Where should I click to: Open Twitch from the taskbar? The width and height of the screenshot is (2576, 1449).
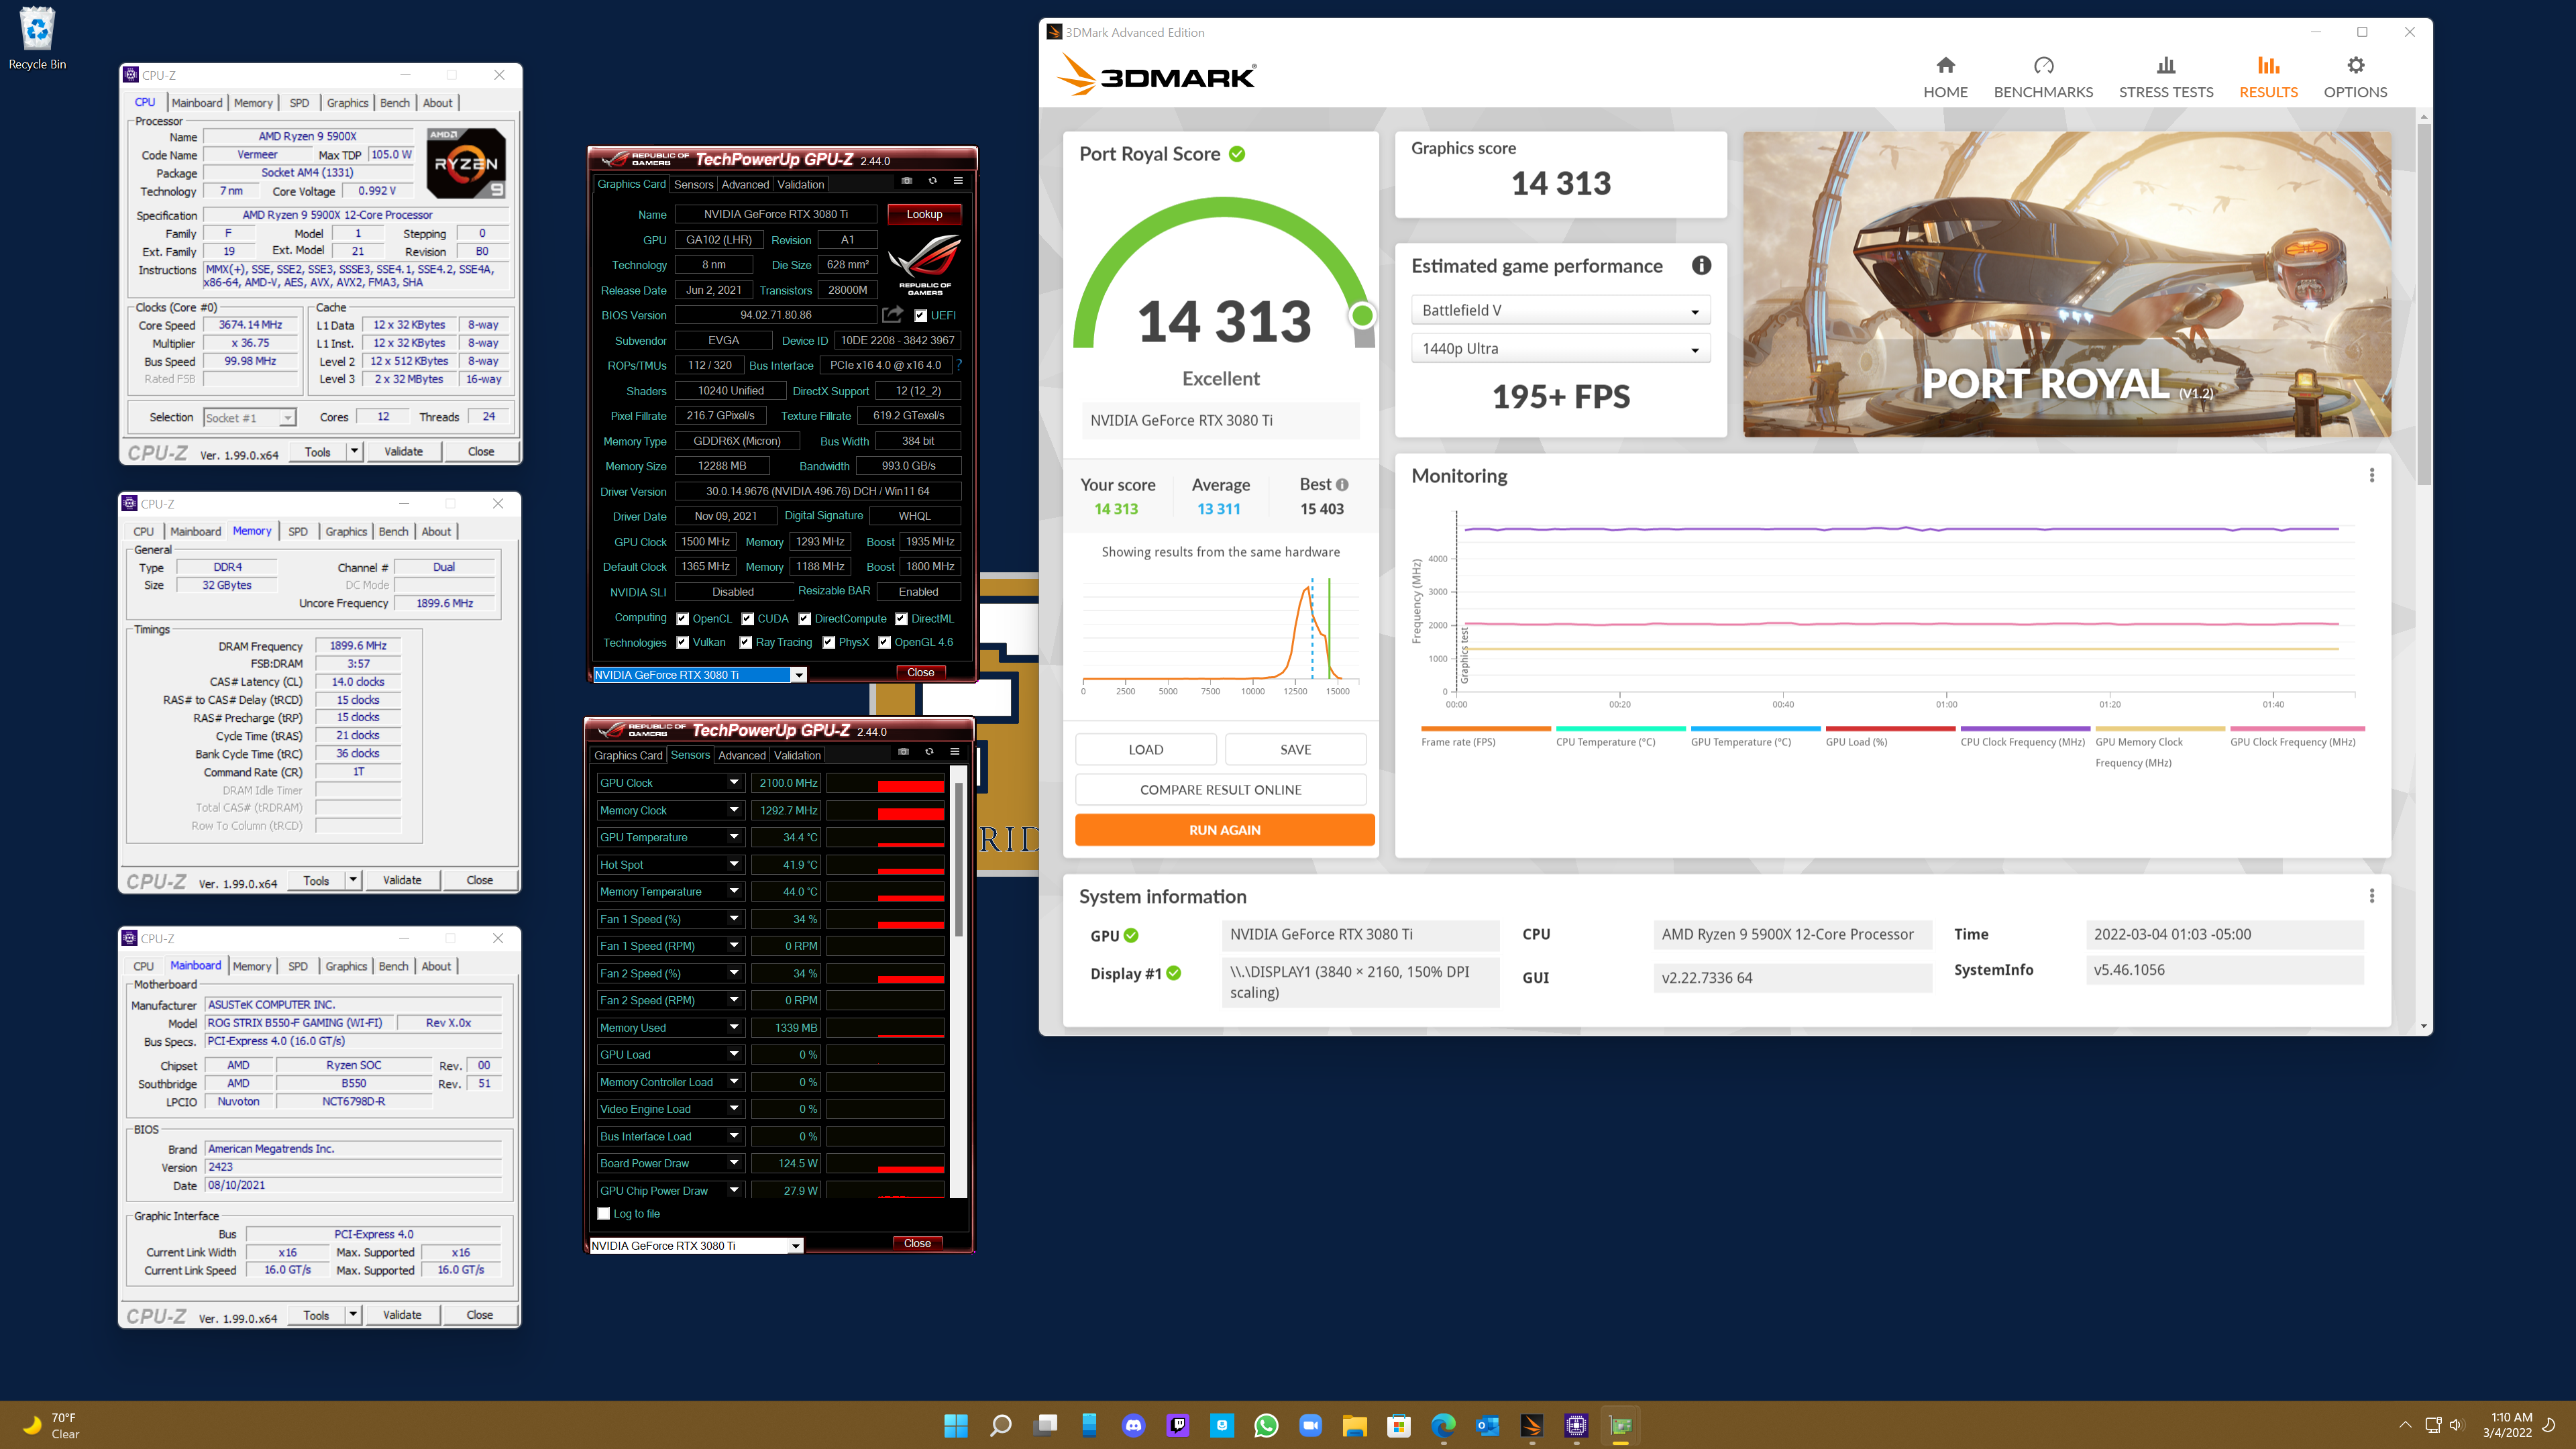(1177, 1425)
